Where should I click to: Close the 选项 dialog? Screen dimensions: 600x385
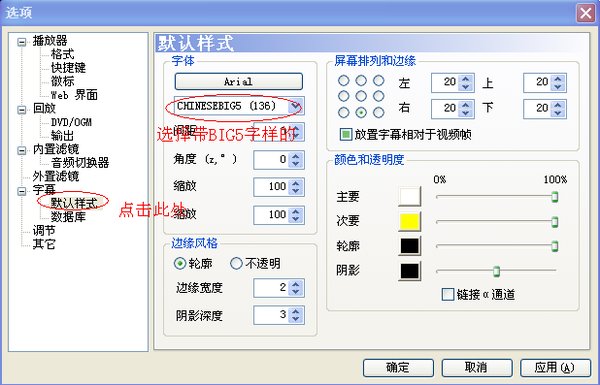585,13
